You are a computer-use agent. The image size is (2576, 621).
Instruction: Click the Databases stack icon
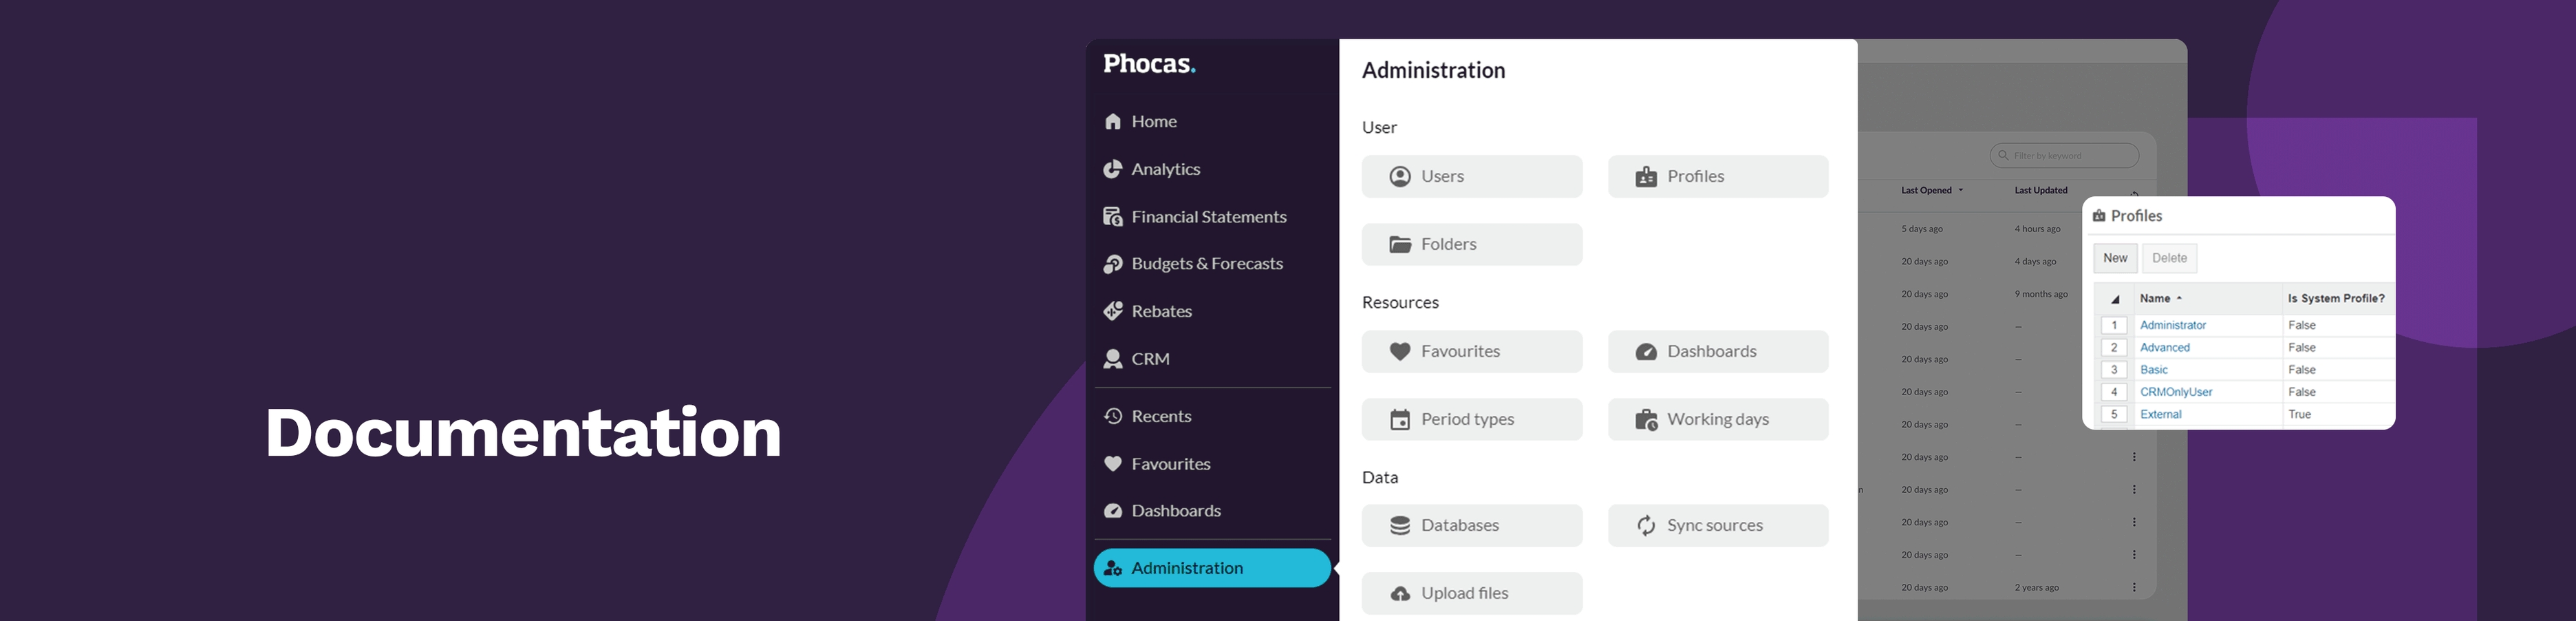click(x=1400, y=525)
